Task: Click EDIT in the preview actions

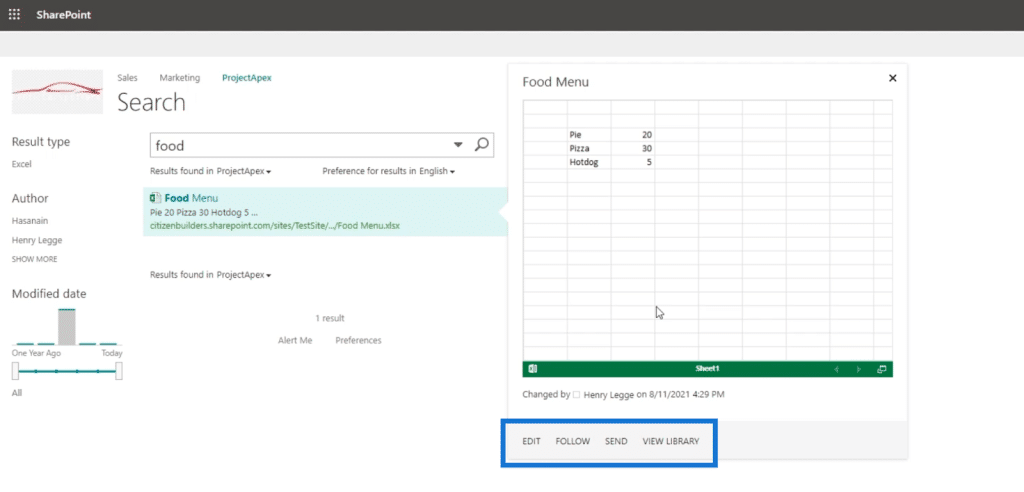Action: coord(532,442)
